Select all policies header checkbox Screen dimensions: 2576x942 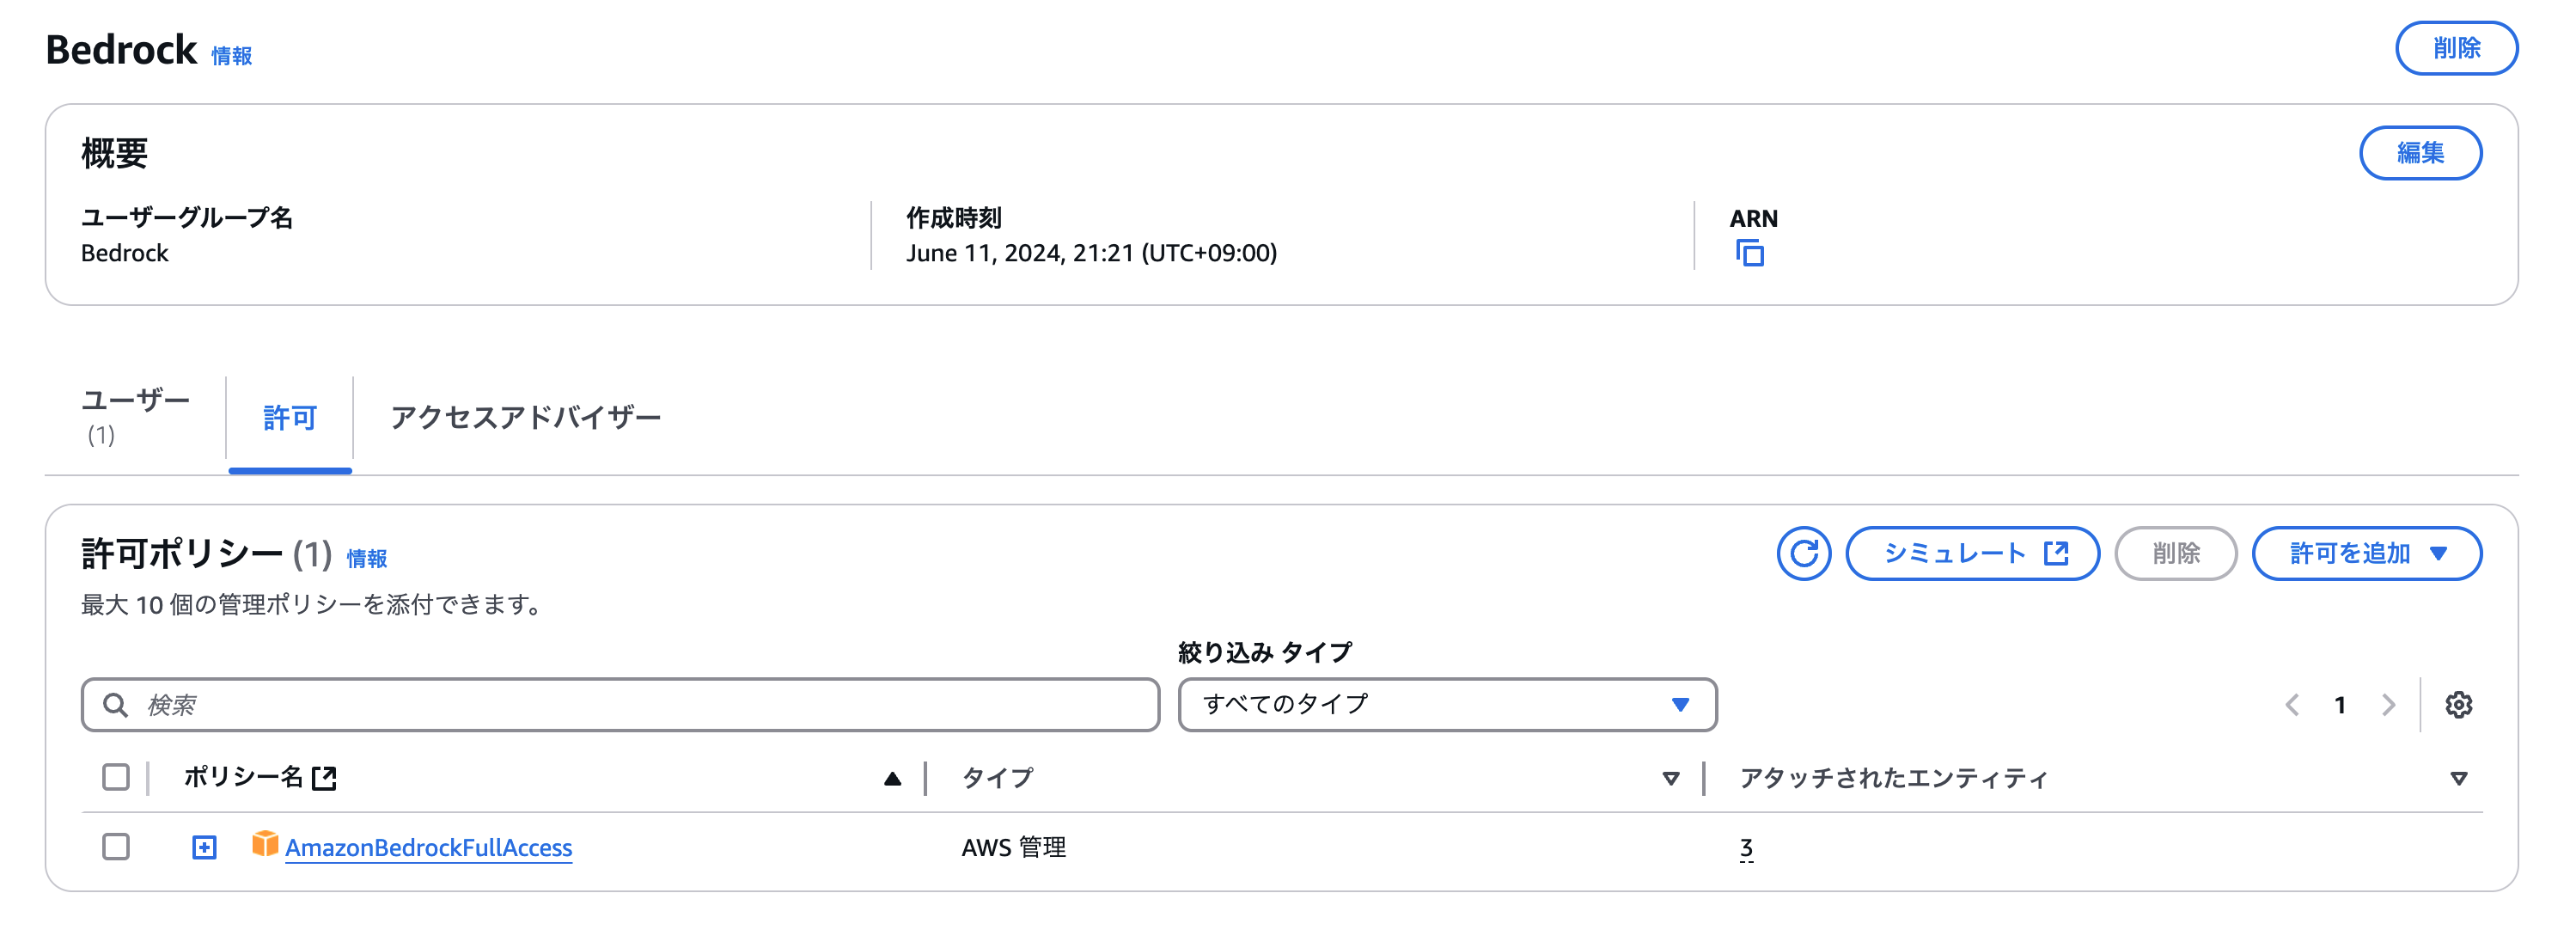(116, 777)
